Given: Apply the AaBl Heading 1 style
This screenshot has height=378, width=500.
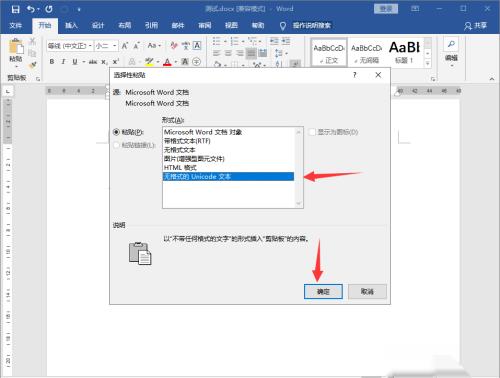Looking at the screenshot, I should tap(404, 52).
